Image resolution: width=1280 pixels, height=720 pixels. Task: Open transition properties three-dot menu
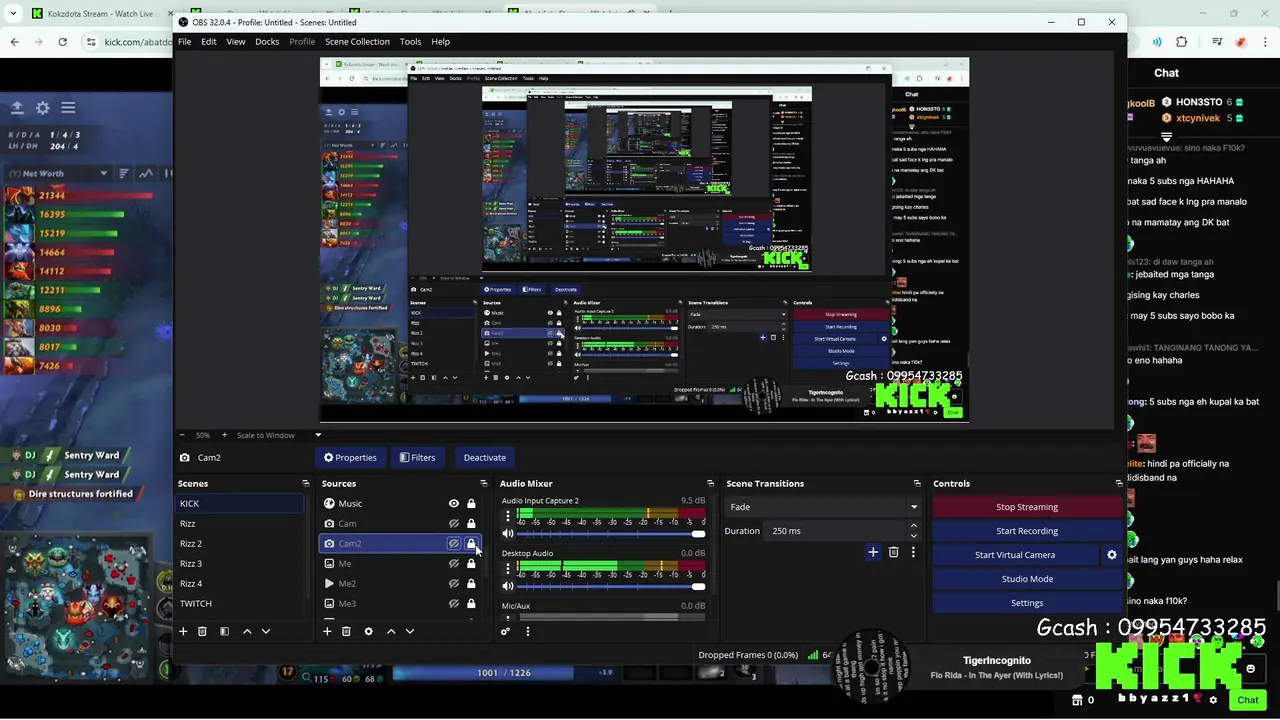coord(912,552)
